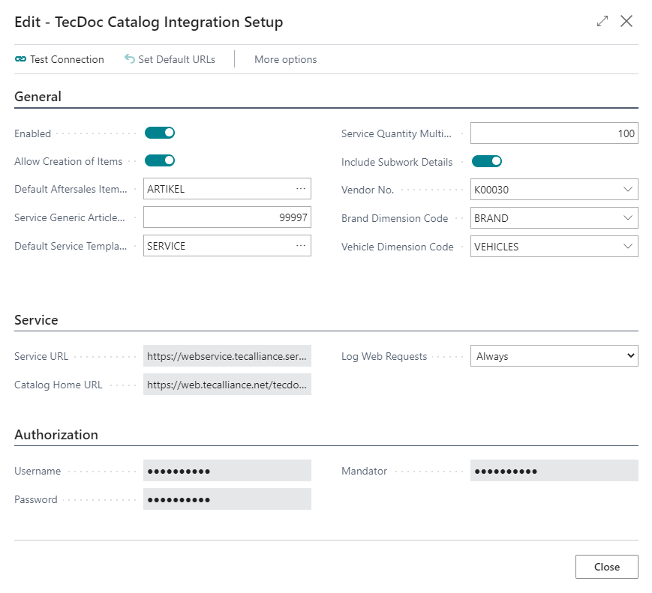Click the Default Aftersales Item field ARTIKEL

coord(227,189)
